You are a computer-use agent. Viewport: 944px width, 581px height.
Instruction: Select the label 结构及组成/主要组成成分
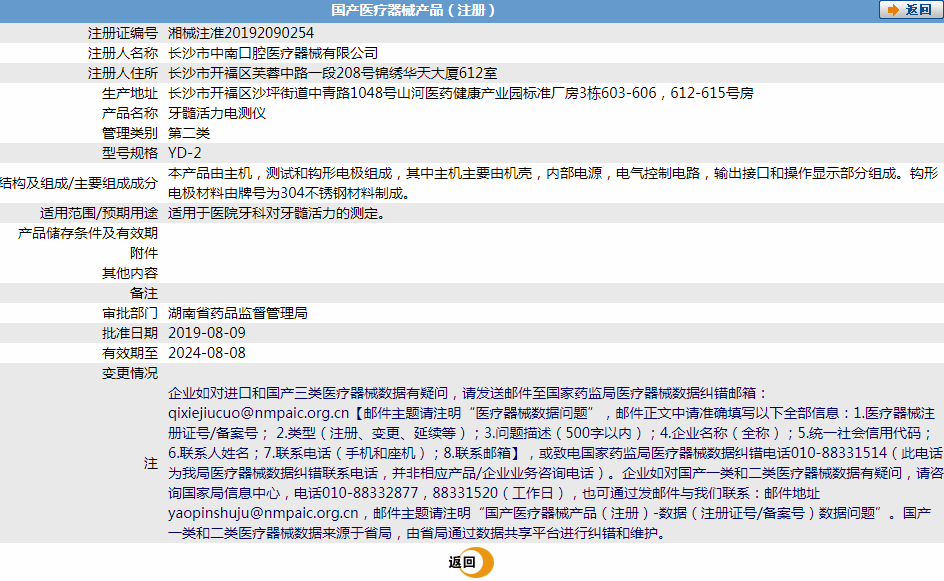(x=79, y=183)
